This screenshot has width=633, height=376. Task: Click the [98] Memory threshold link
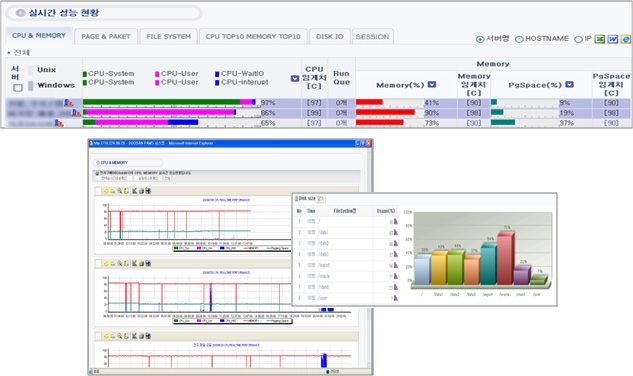tap(474, 113)
